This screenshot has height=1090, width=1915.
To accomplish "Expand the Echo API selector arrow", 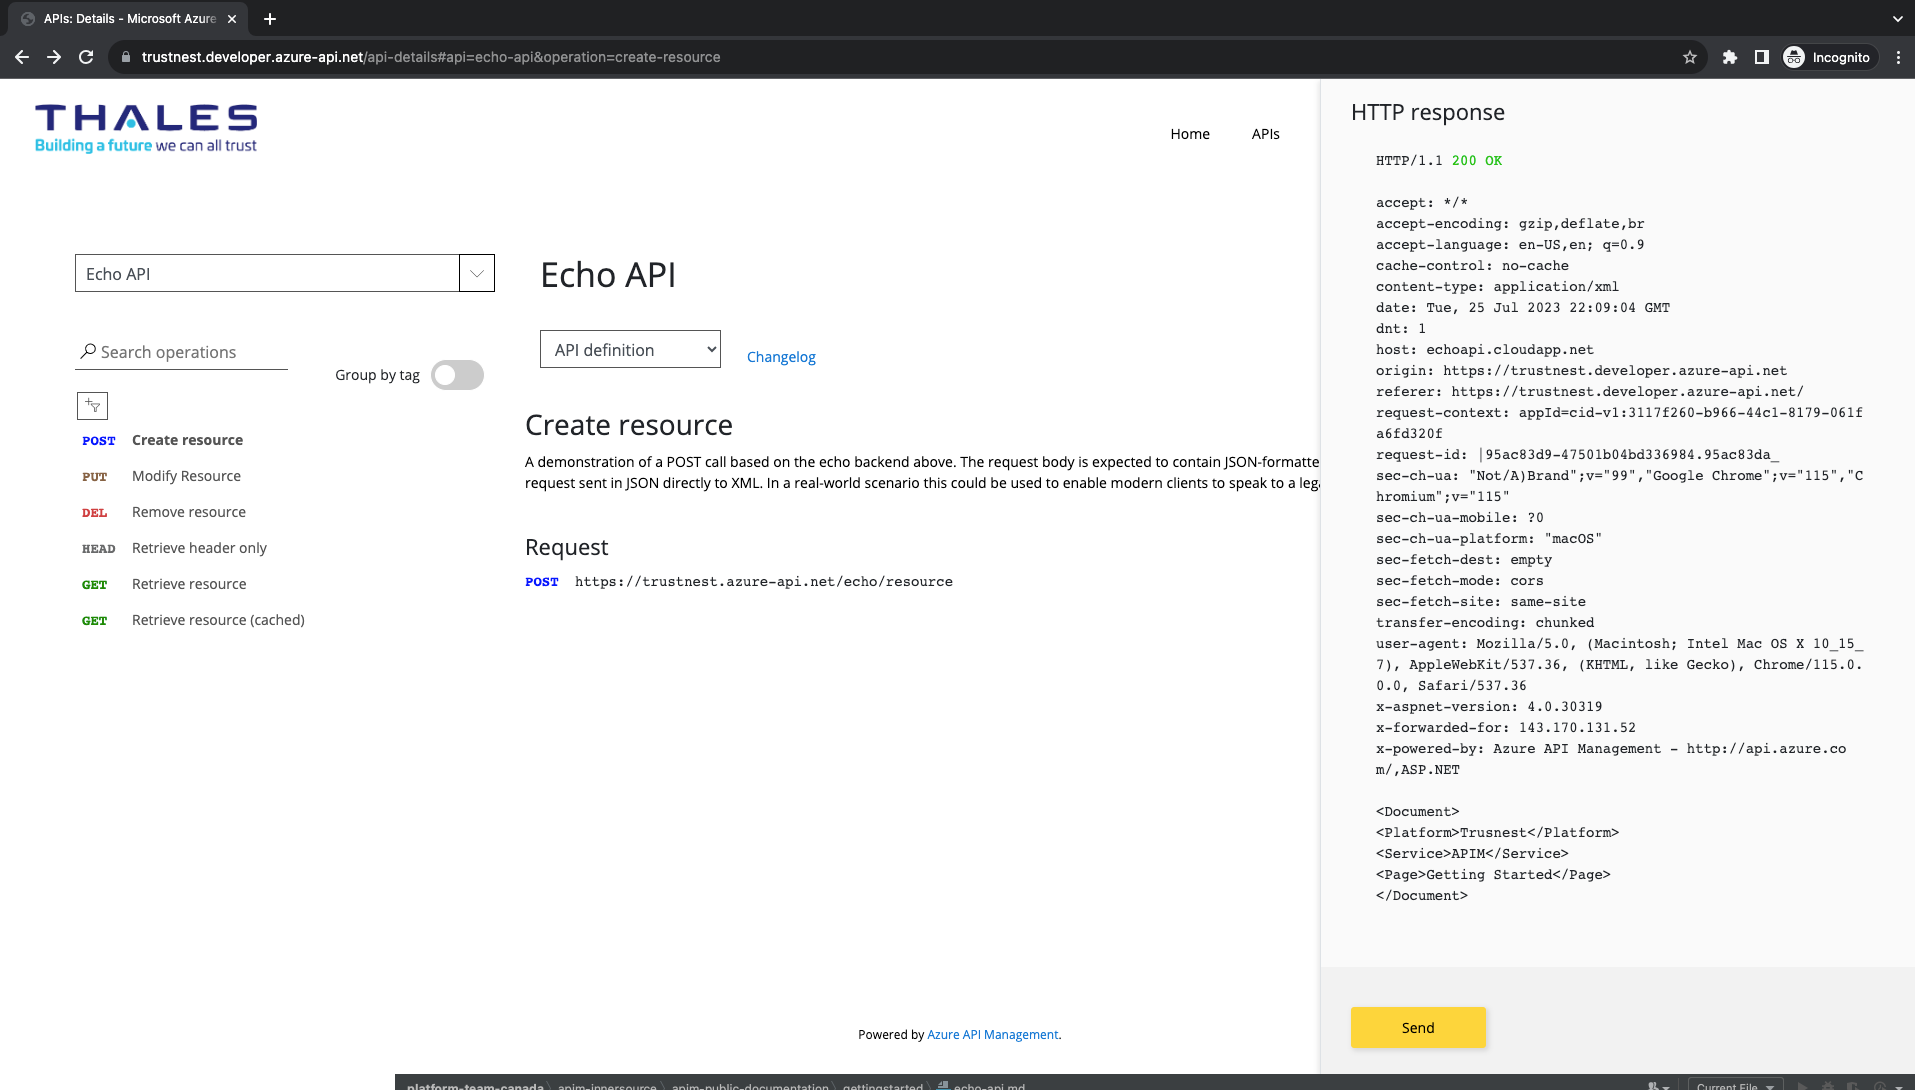I will tap(477, 273).
